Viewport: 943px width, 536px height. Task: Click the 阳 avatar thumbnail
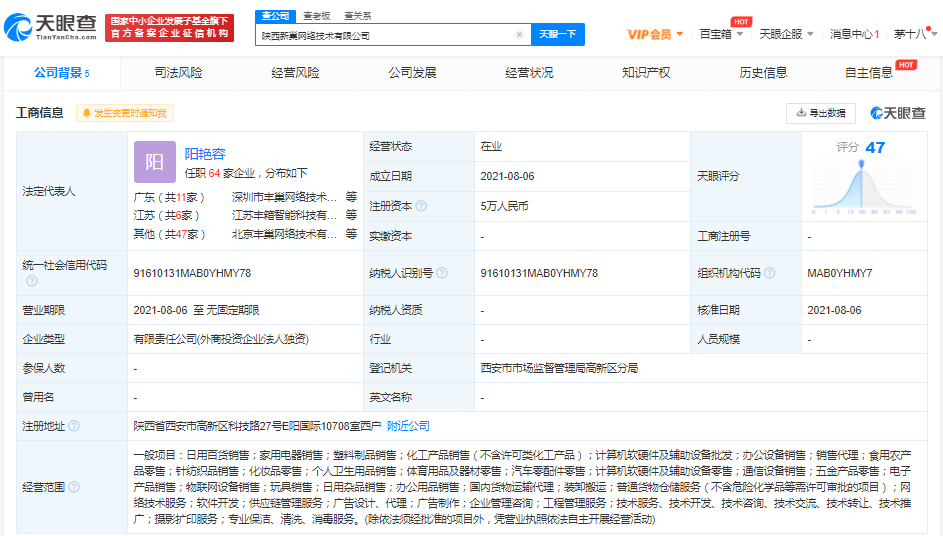[x=155, y=162]
